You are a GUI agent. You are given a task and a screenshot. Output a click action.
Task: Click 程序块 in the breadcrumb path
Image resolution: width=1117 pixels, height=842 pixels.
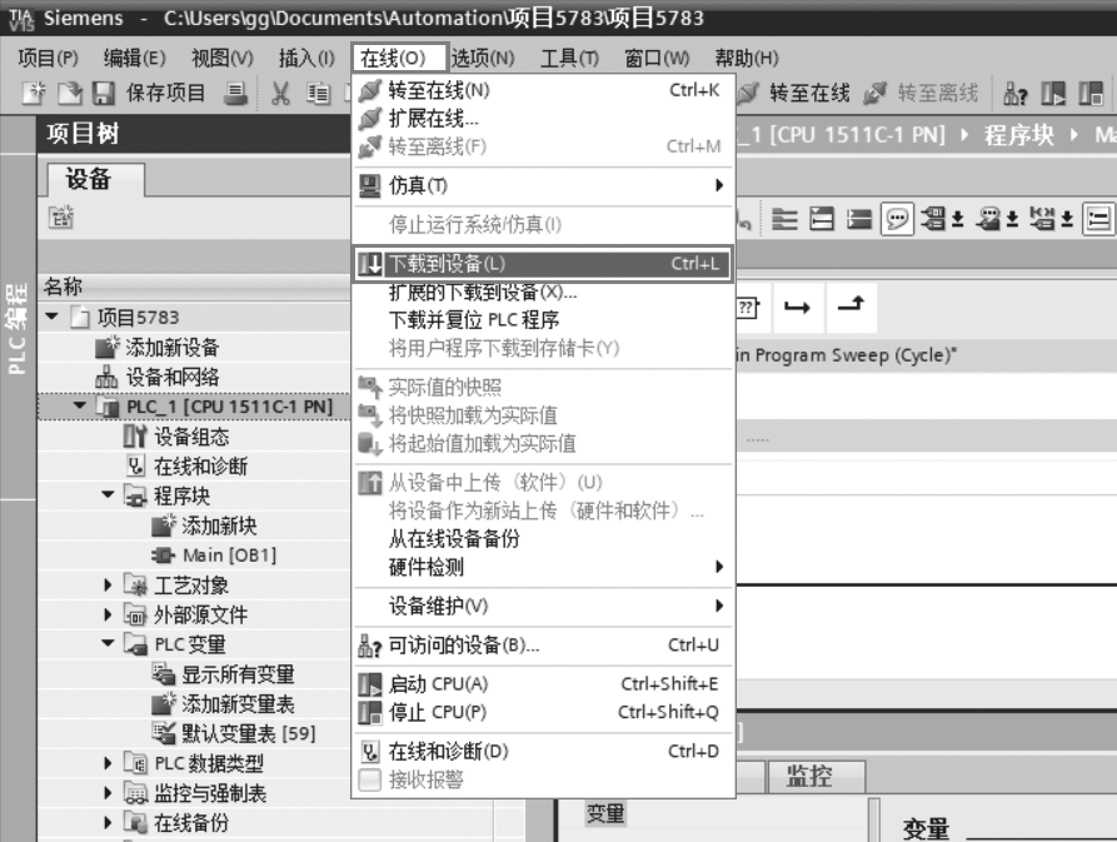coord(1019,135)
